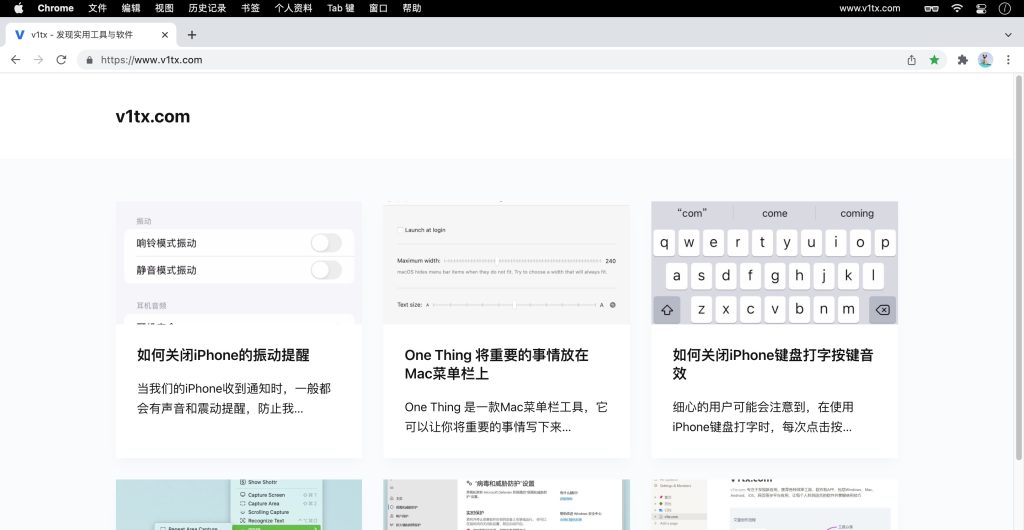Open the Tab 键 menu
The height and width of the screenshot is (530, 1024).
click(341, 8)
